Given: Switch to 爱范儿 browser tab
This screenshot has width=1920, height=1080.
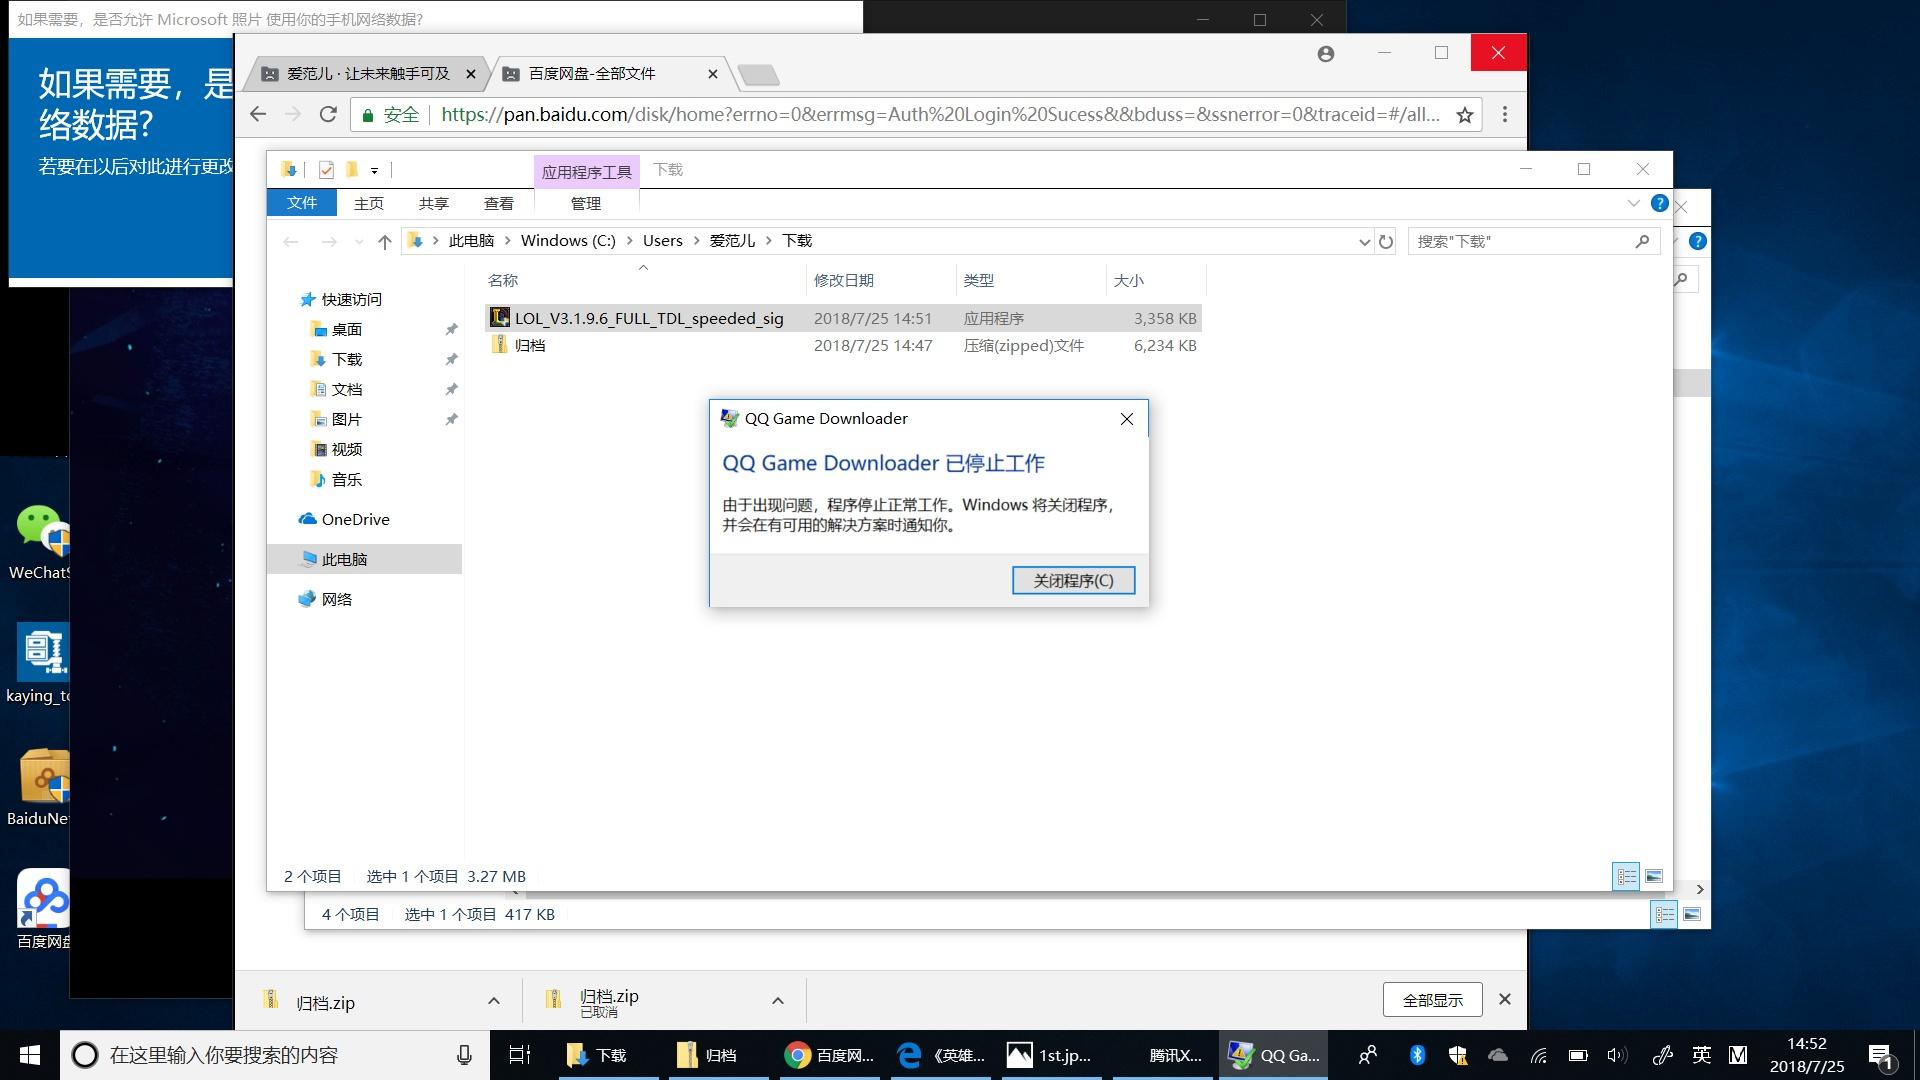Looking at the screenshot, I should [368, 73].
